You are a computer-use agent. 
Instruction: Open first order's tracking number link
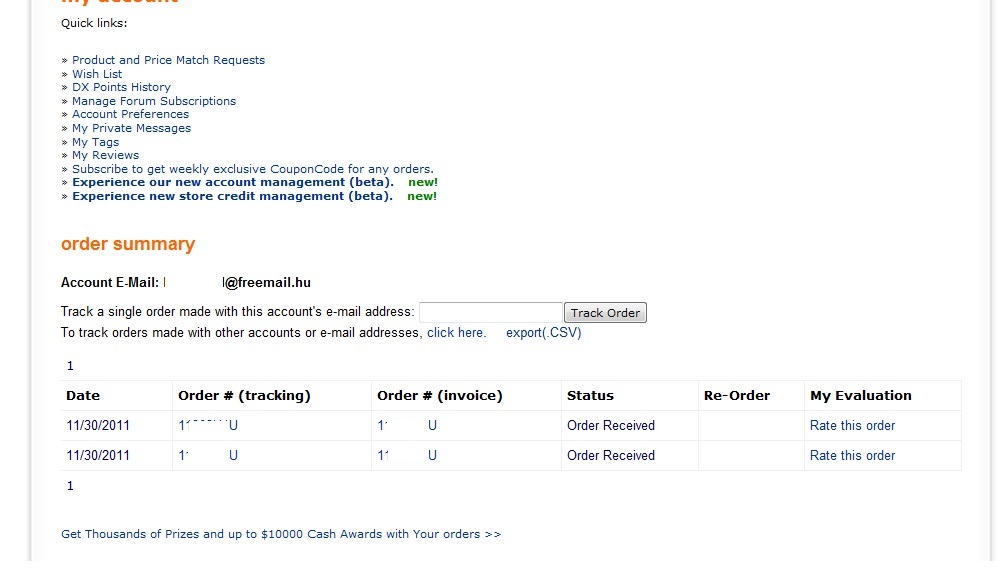(x=208, y=425)
